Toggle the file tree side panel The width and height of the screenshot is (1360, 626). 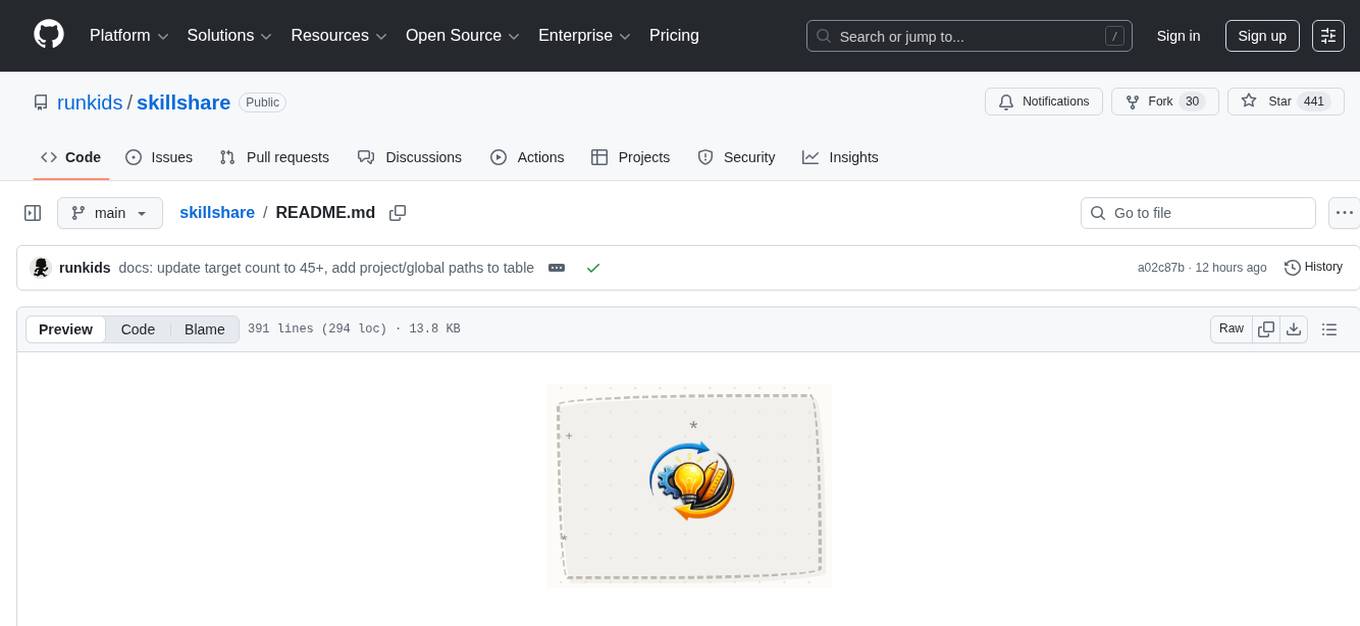click(32, 212)
